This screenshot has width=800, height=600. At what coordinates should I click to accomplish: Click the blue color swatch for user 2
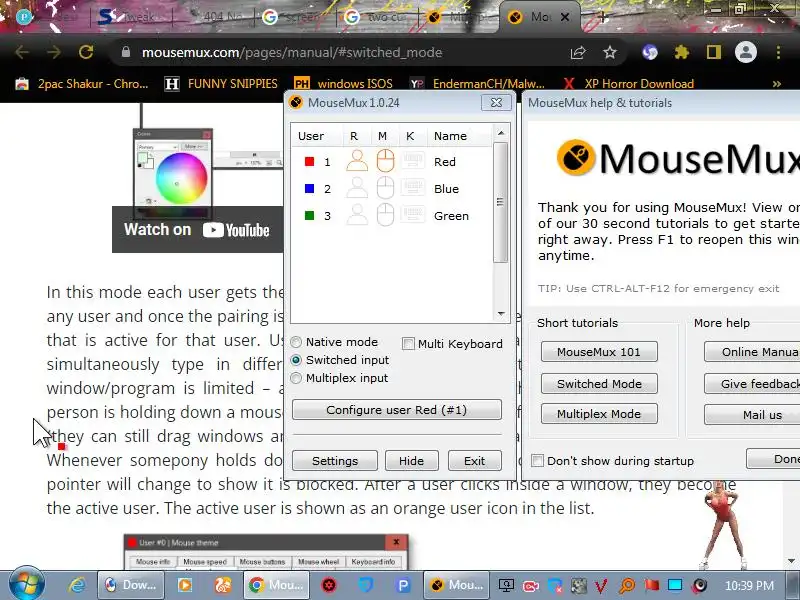[309, 188]
